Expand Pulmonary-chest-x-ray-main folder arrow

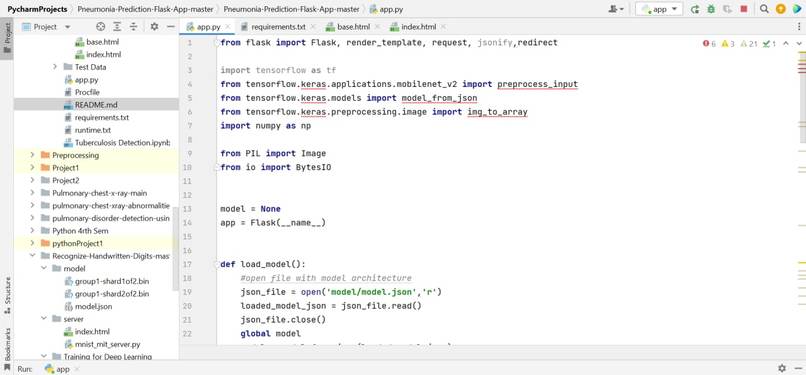(x=33, y=193)
